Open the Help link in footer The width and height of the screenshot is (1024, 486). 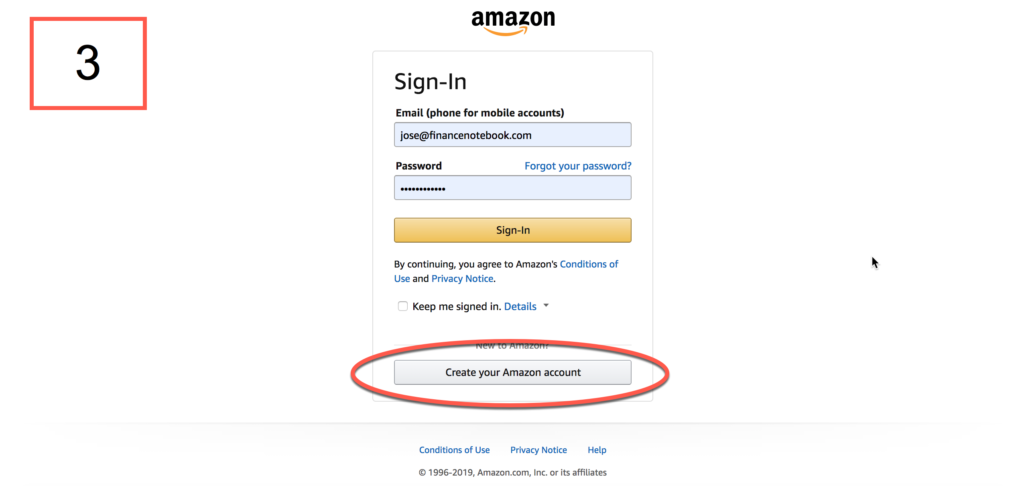(x=597, y=450)
